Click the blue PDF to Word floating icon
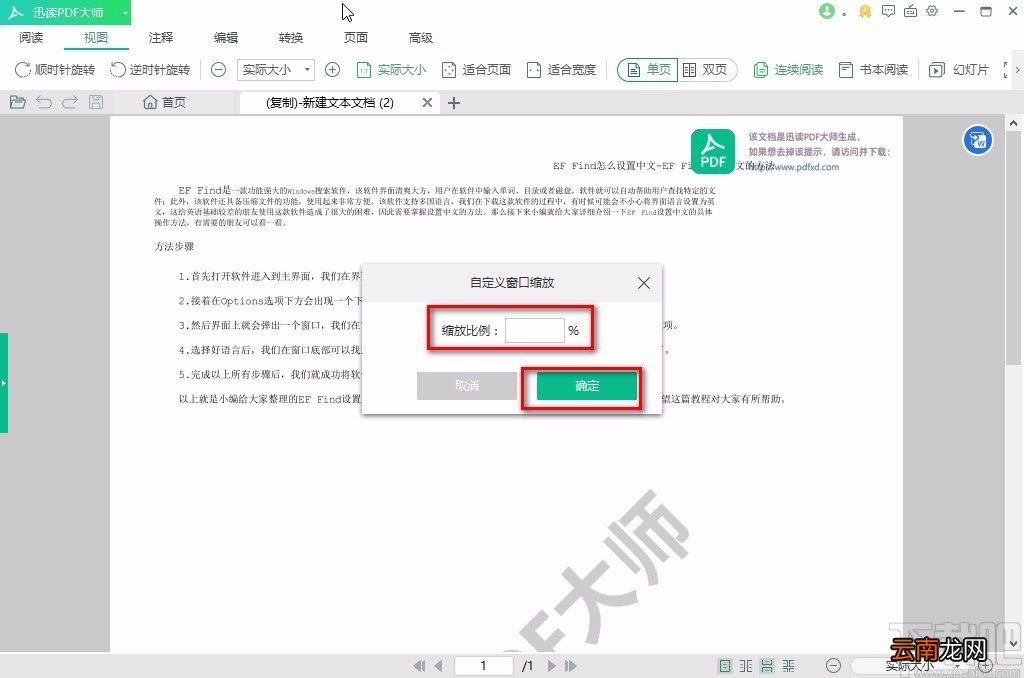Viewport: 1024px width, 678px height. pos(978,140)
